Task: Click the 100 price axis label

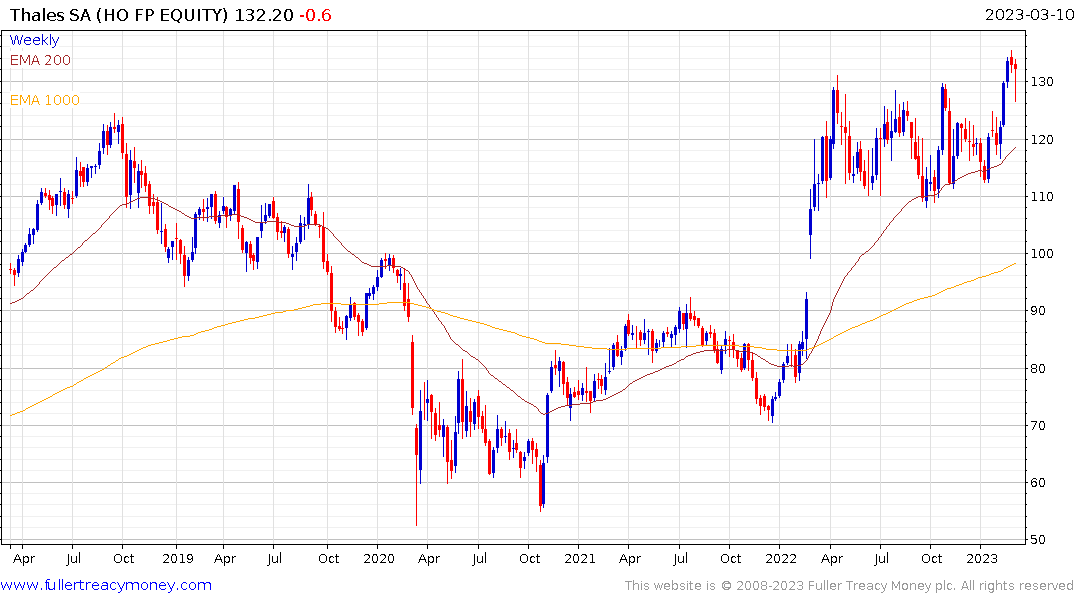Action: click(x=1041, y=254)
